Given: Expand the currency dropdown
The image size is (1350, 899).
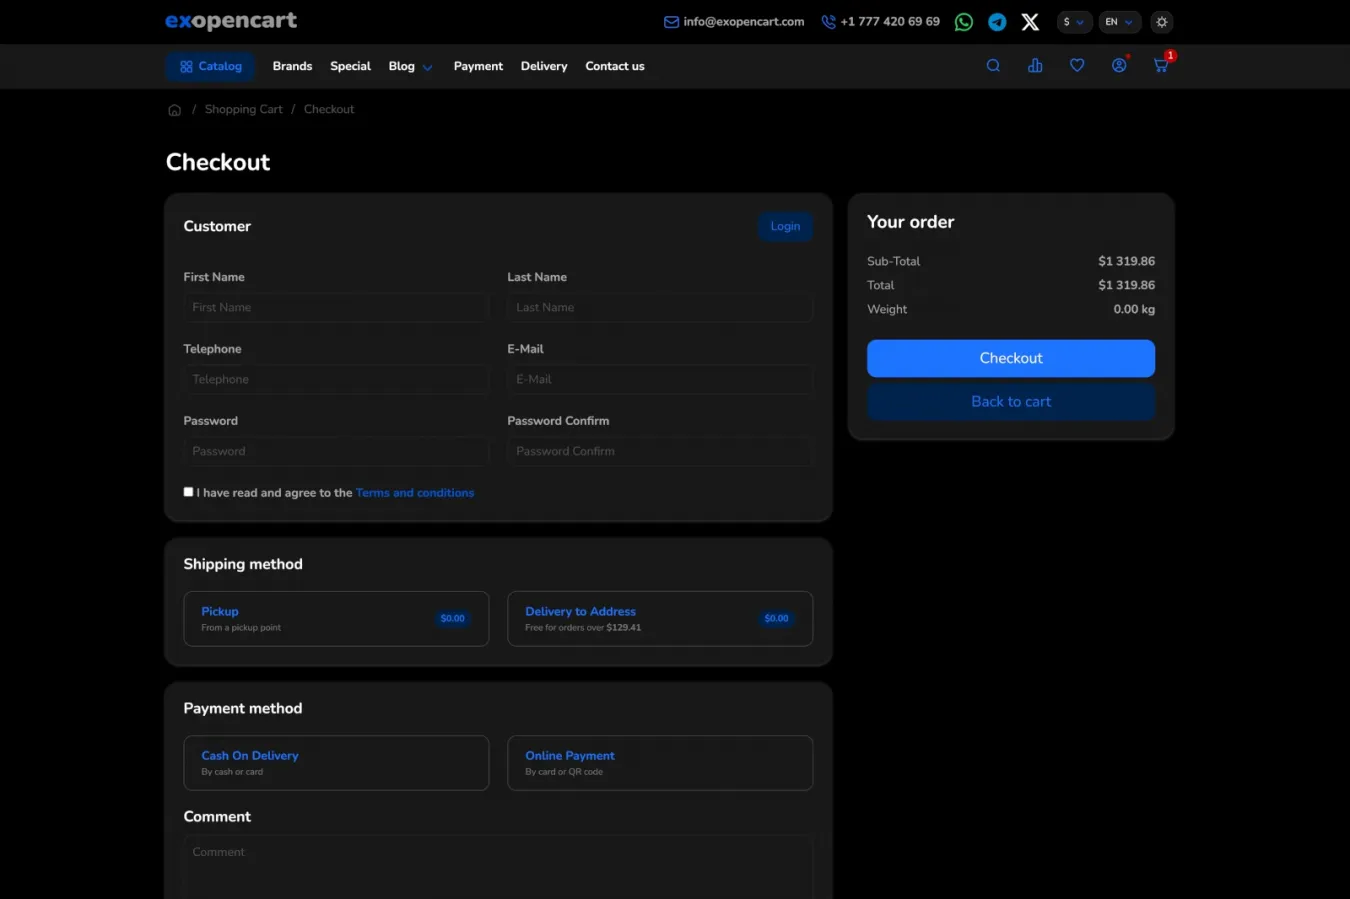Looking at the screenshot, I should 1073,22.
